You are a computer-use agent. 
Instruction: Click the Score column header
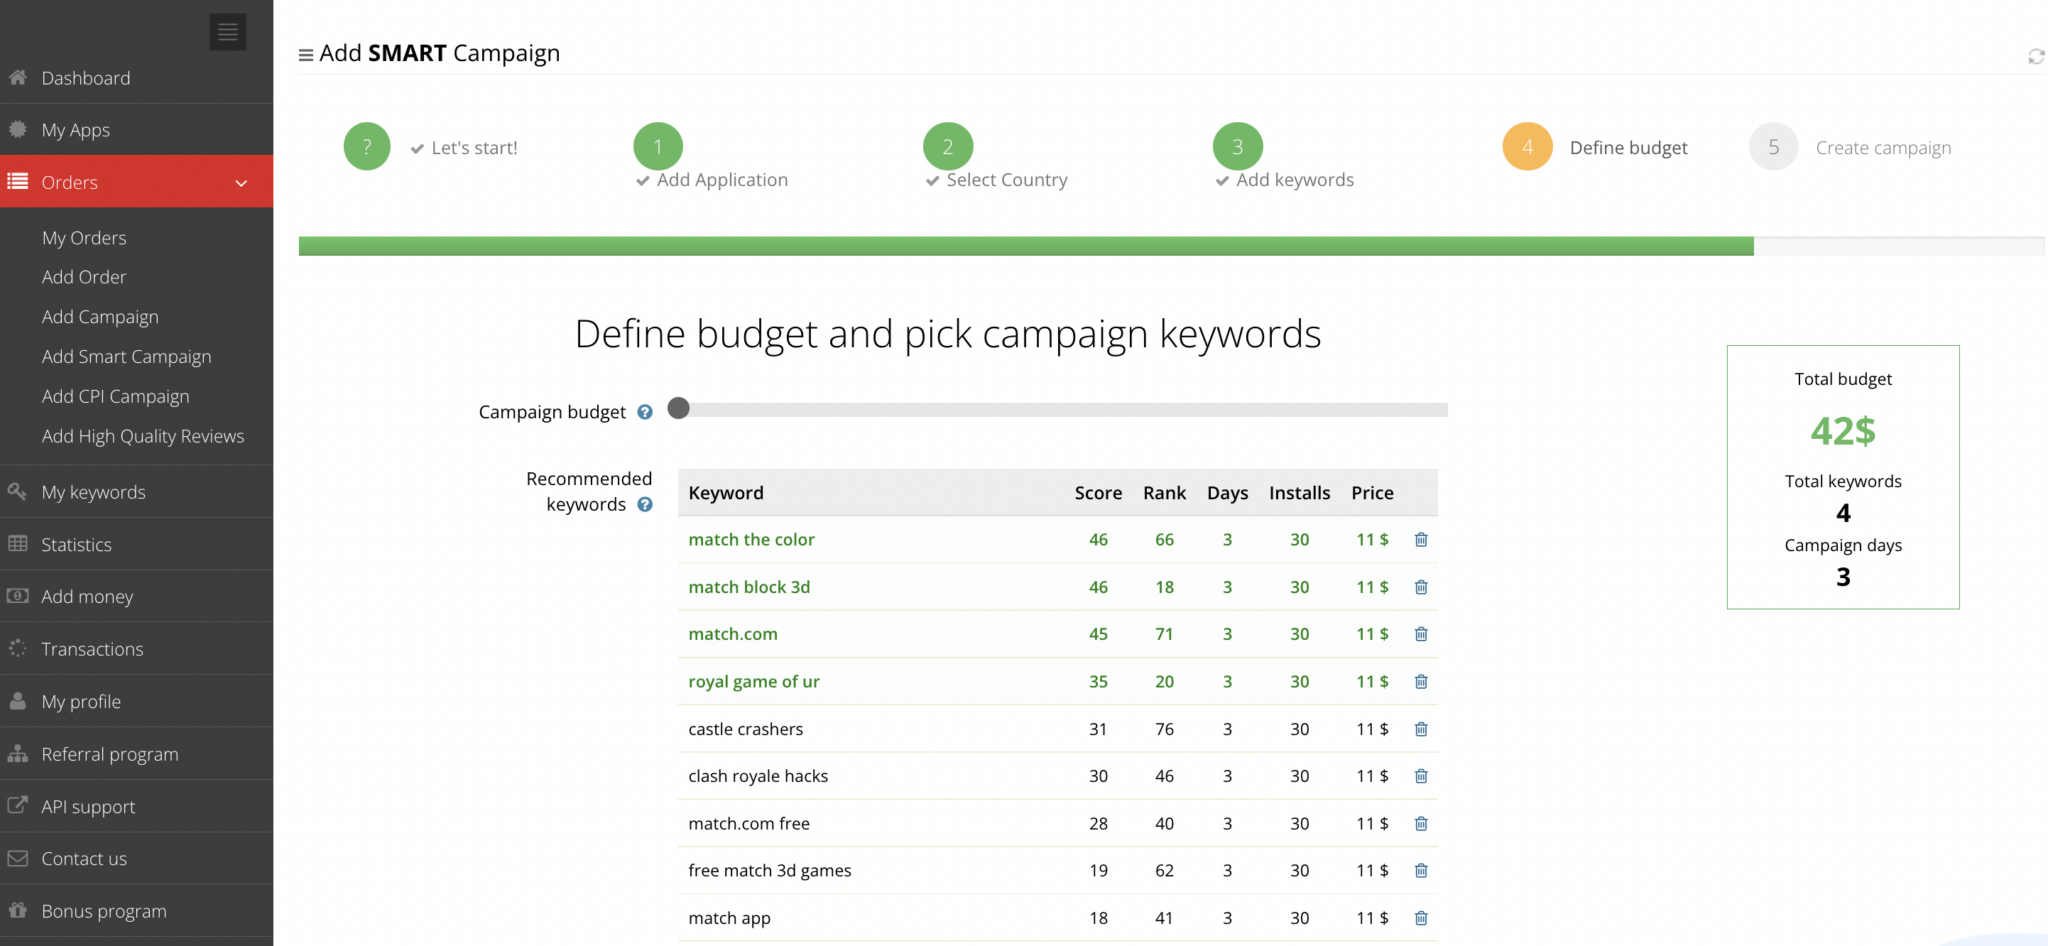1097,493
